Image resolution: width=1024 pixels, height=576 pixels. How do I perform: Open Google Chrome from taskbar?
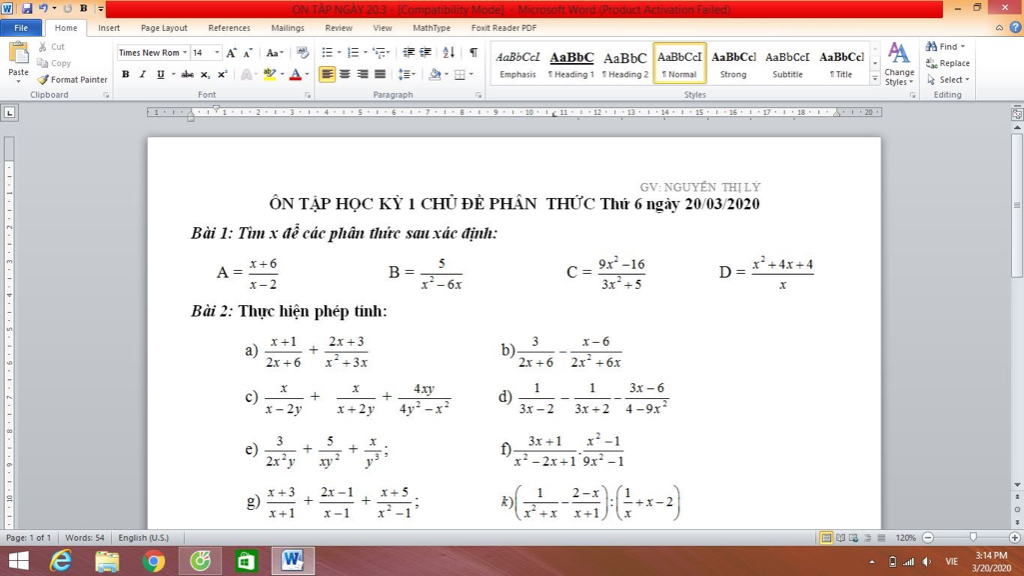pos(153,561)
